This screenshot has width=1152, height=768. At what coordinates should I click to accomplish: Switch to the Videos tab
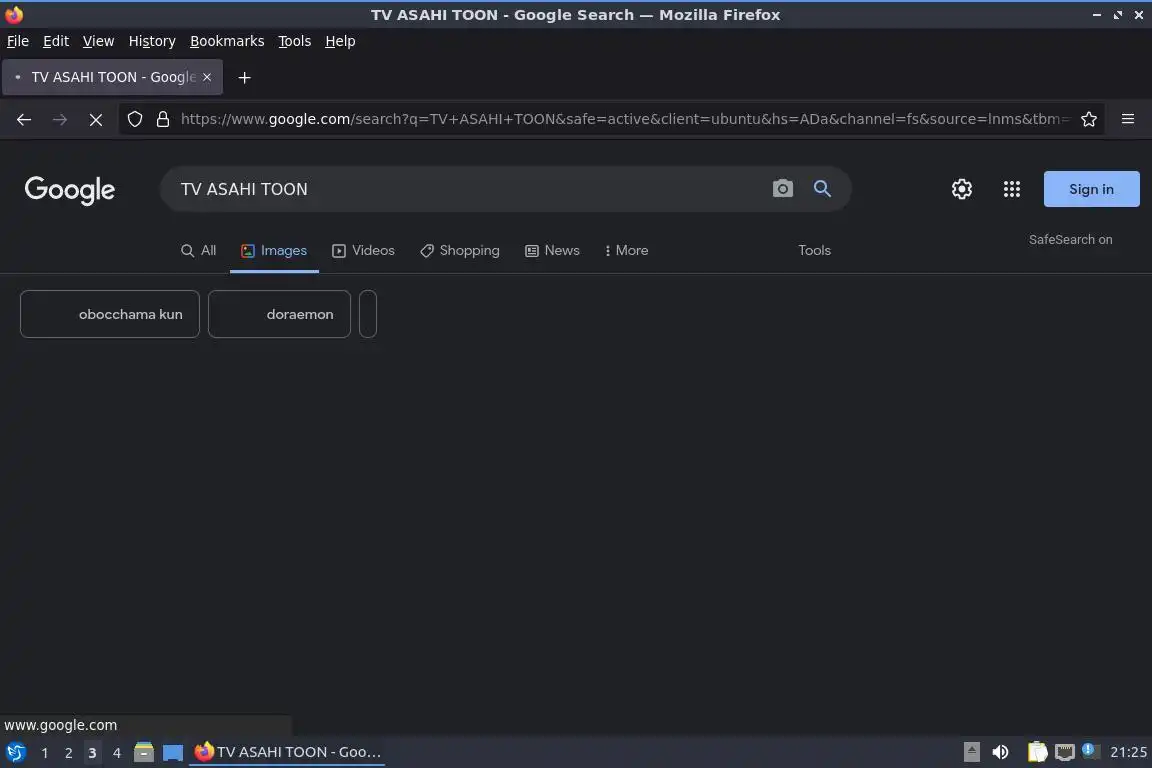pyautogui.click(x=363, y=251)
